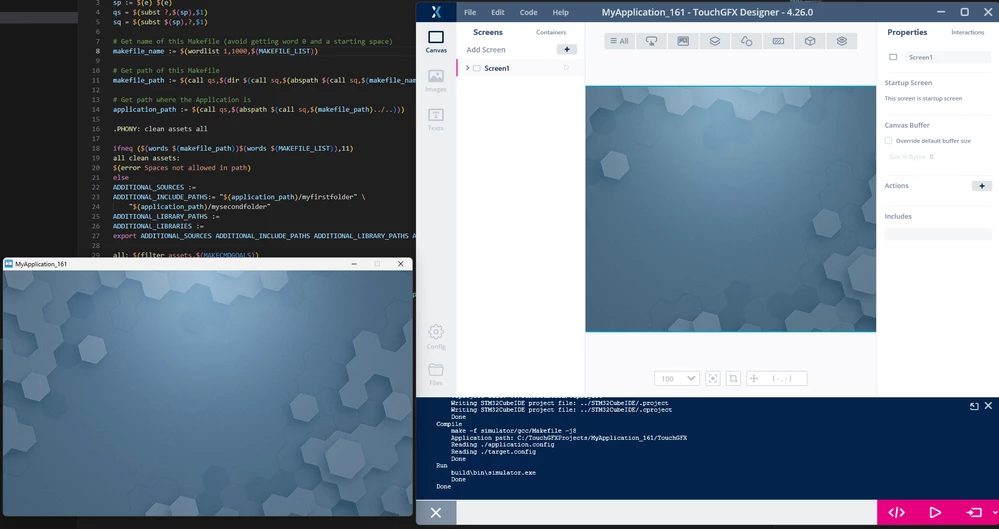Open the Texts sidebar section
Image resolution: width=999 pixels, height=529 pixels.
tap(436, 119)
